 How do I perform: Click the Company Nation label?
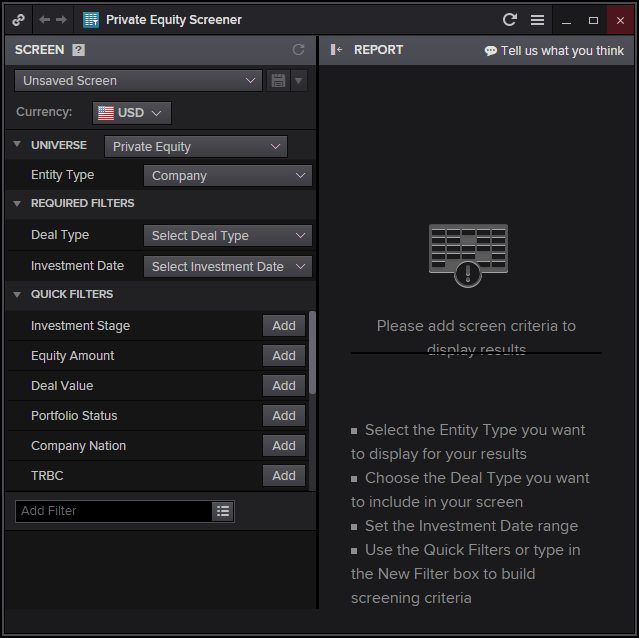click(x=78, y=446)
